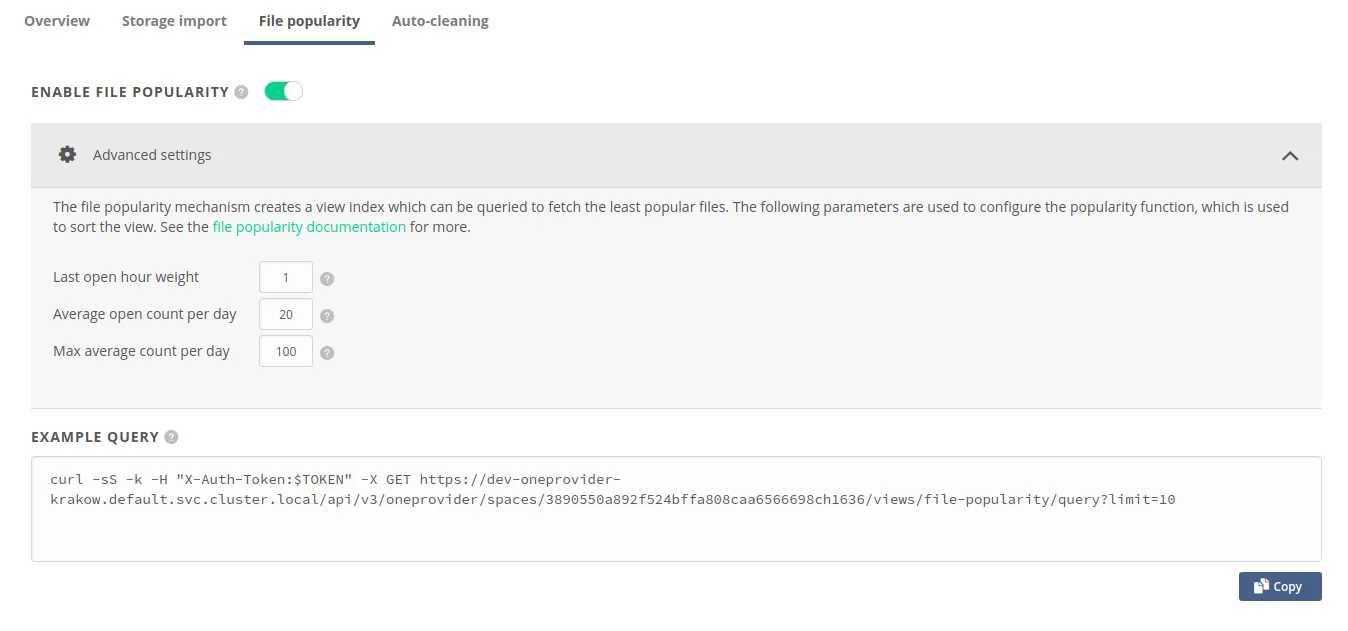Click the help icon next to Example Query

coord(171,437)
